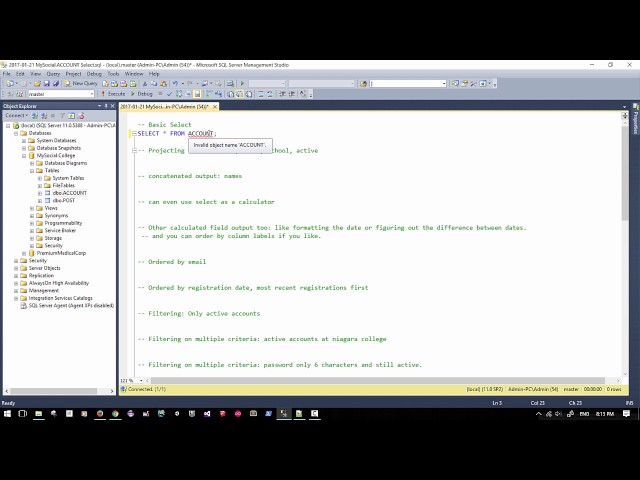Expand the System Databases folder

click(24, 140)
